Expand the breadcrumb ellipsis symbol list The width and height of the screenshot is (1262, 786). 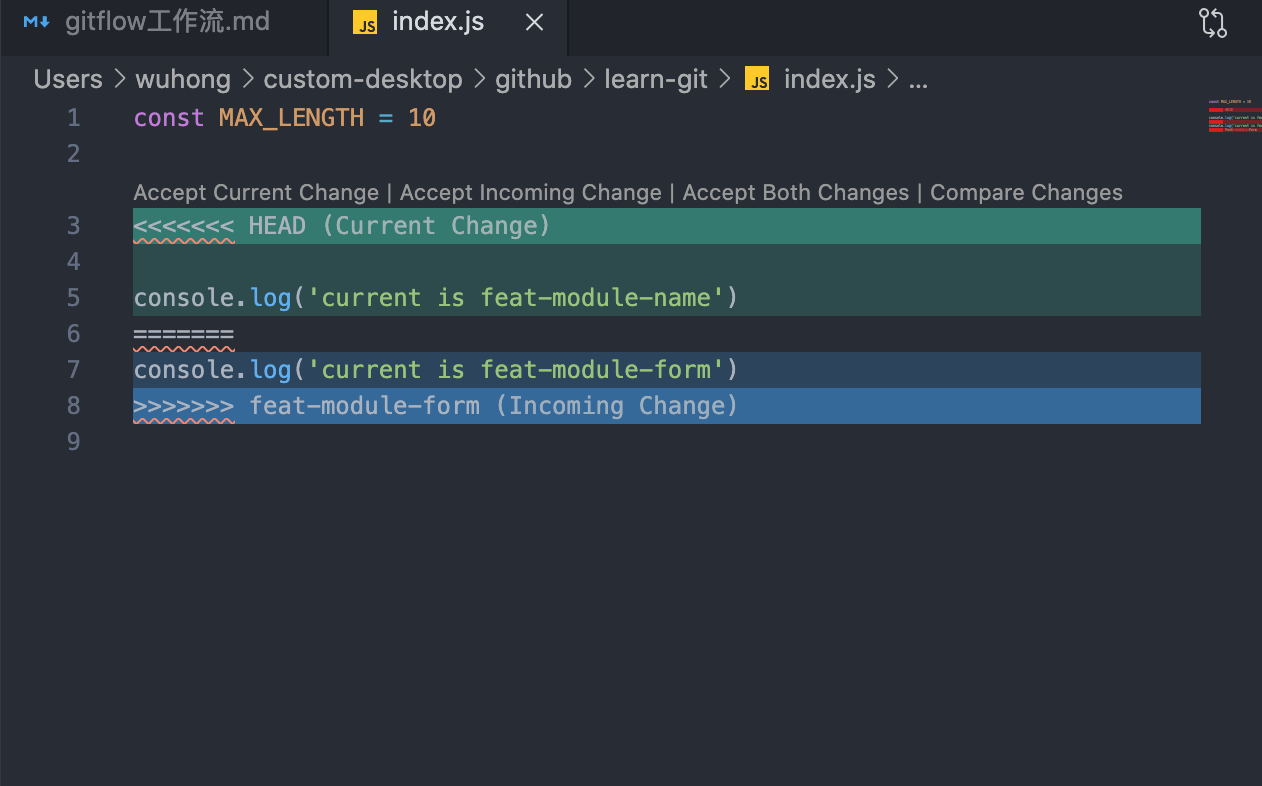[918, 80]
